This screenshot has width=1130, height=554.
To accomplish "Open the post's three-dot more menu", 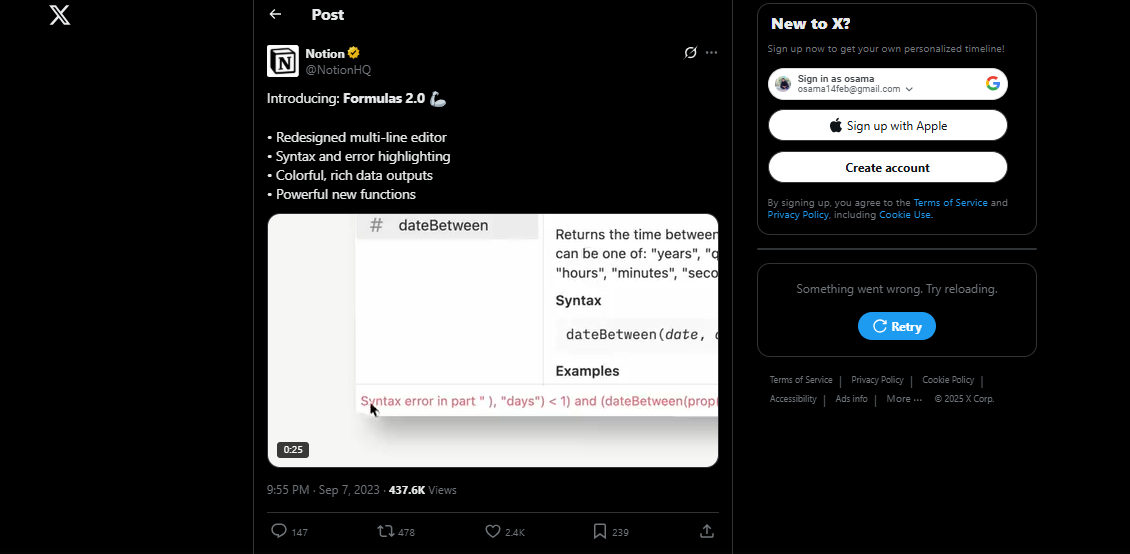I will [711, 53].
